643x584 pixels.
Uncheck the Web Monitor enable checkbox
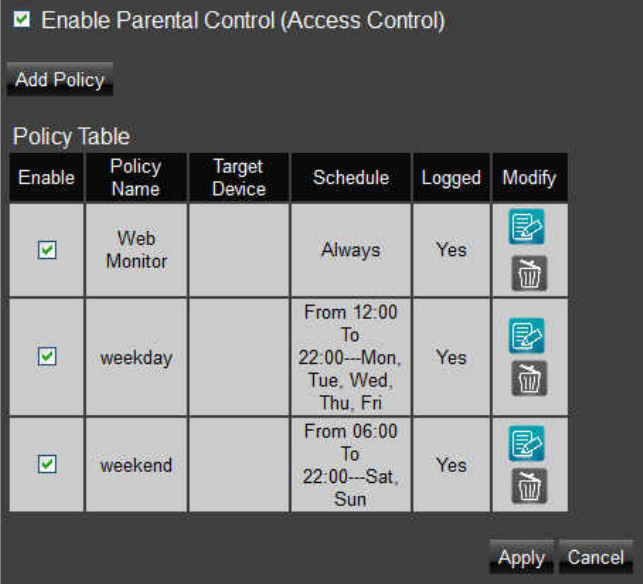[x=47, y=250]
